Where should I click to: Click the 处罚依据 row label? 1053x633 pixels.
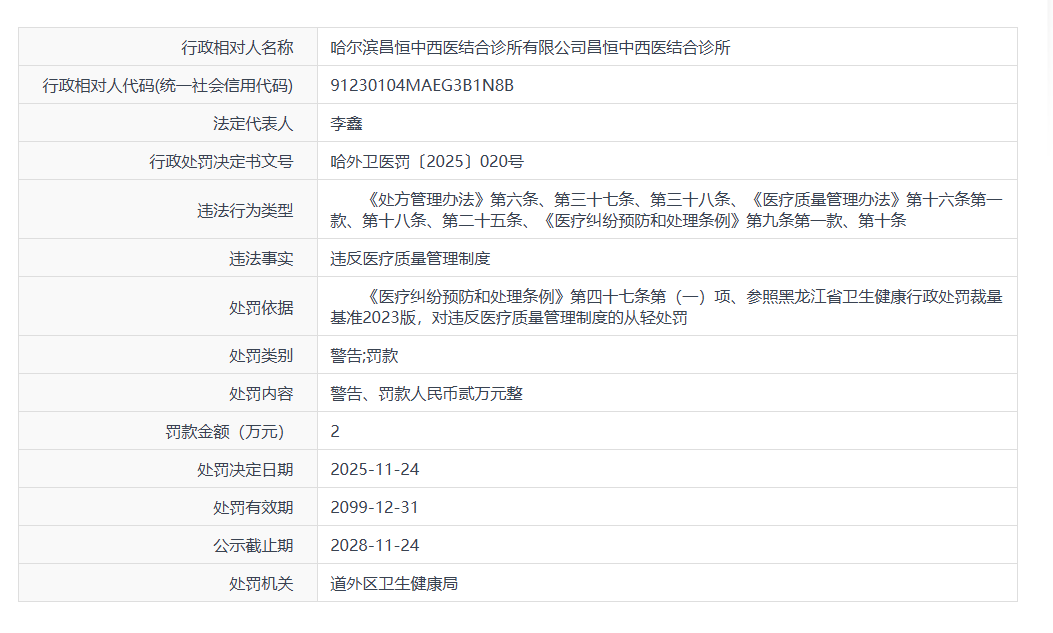pyautogui.click(x=261, y=307)
